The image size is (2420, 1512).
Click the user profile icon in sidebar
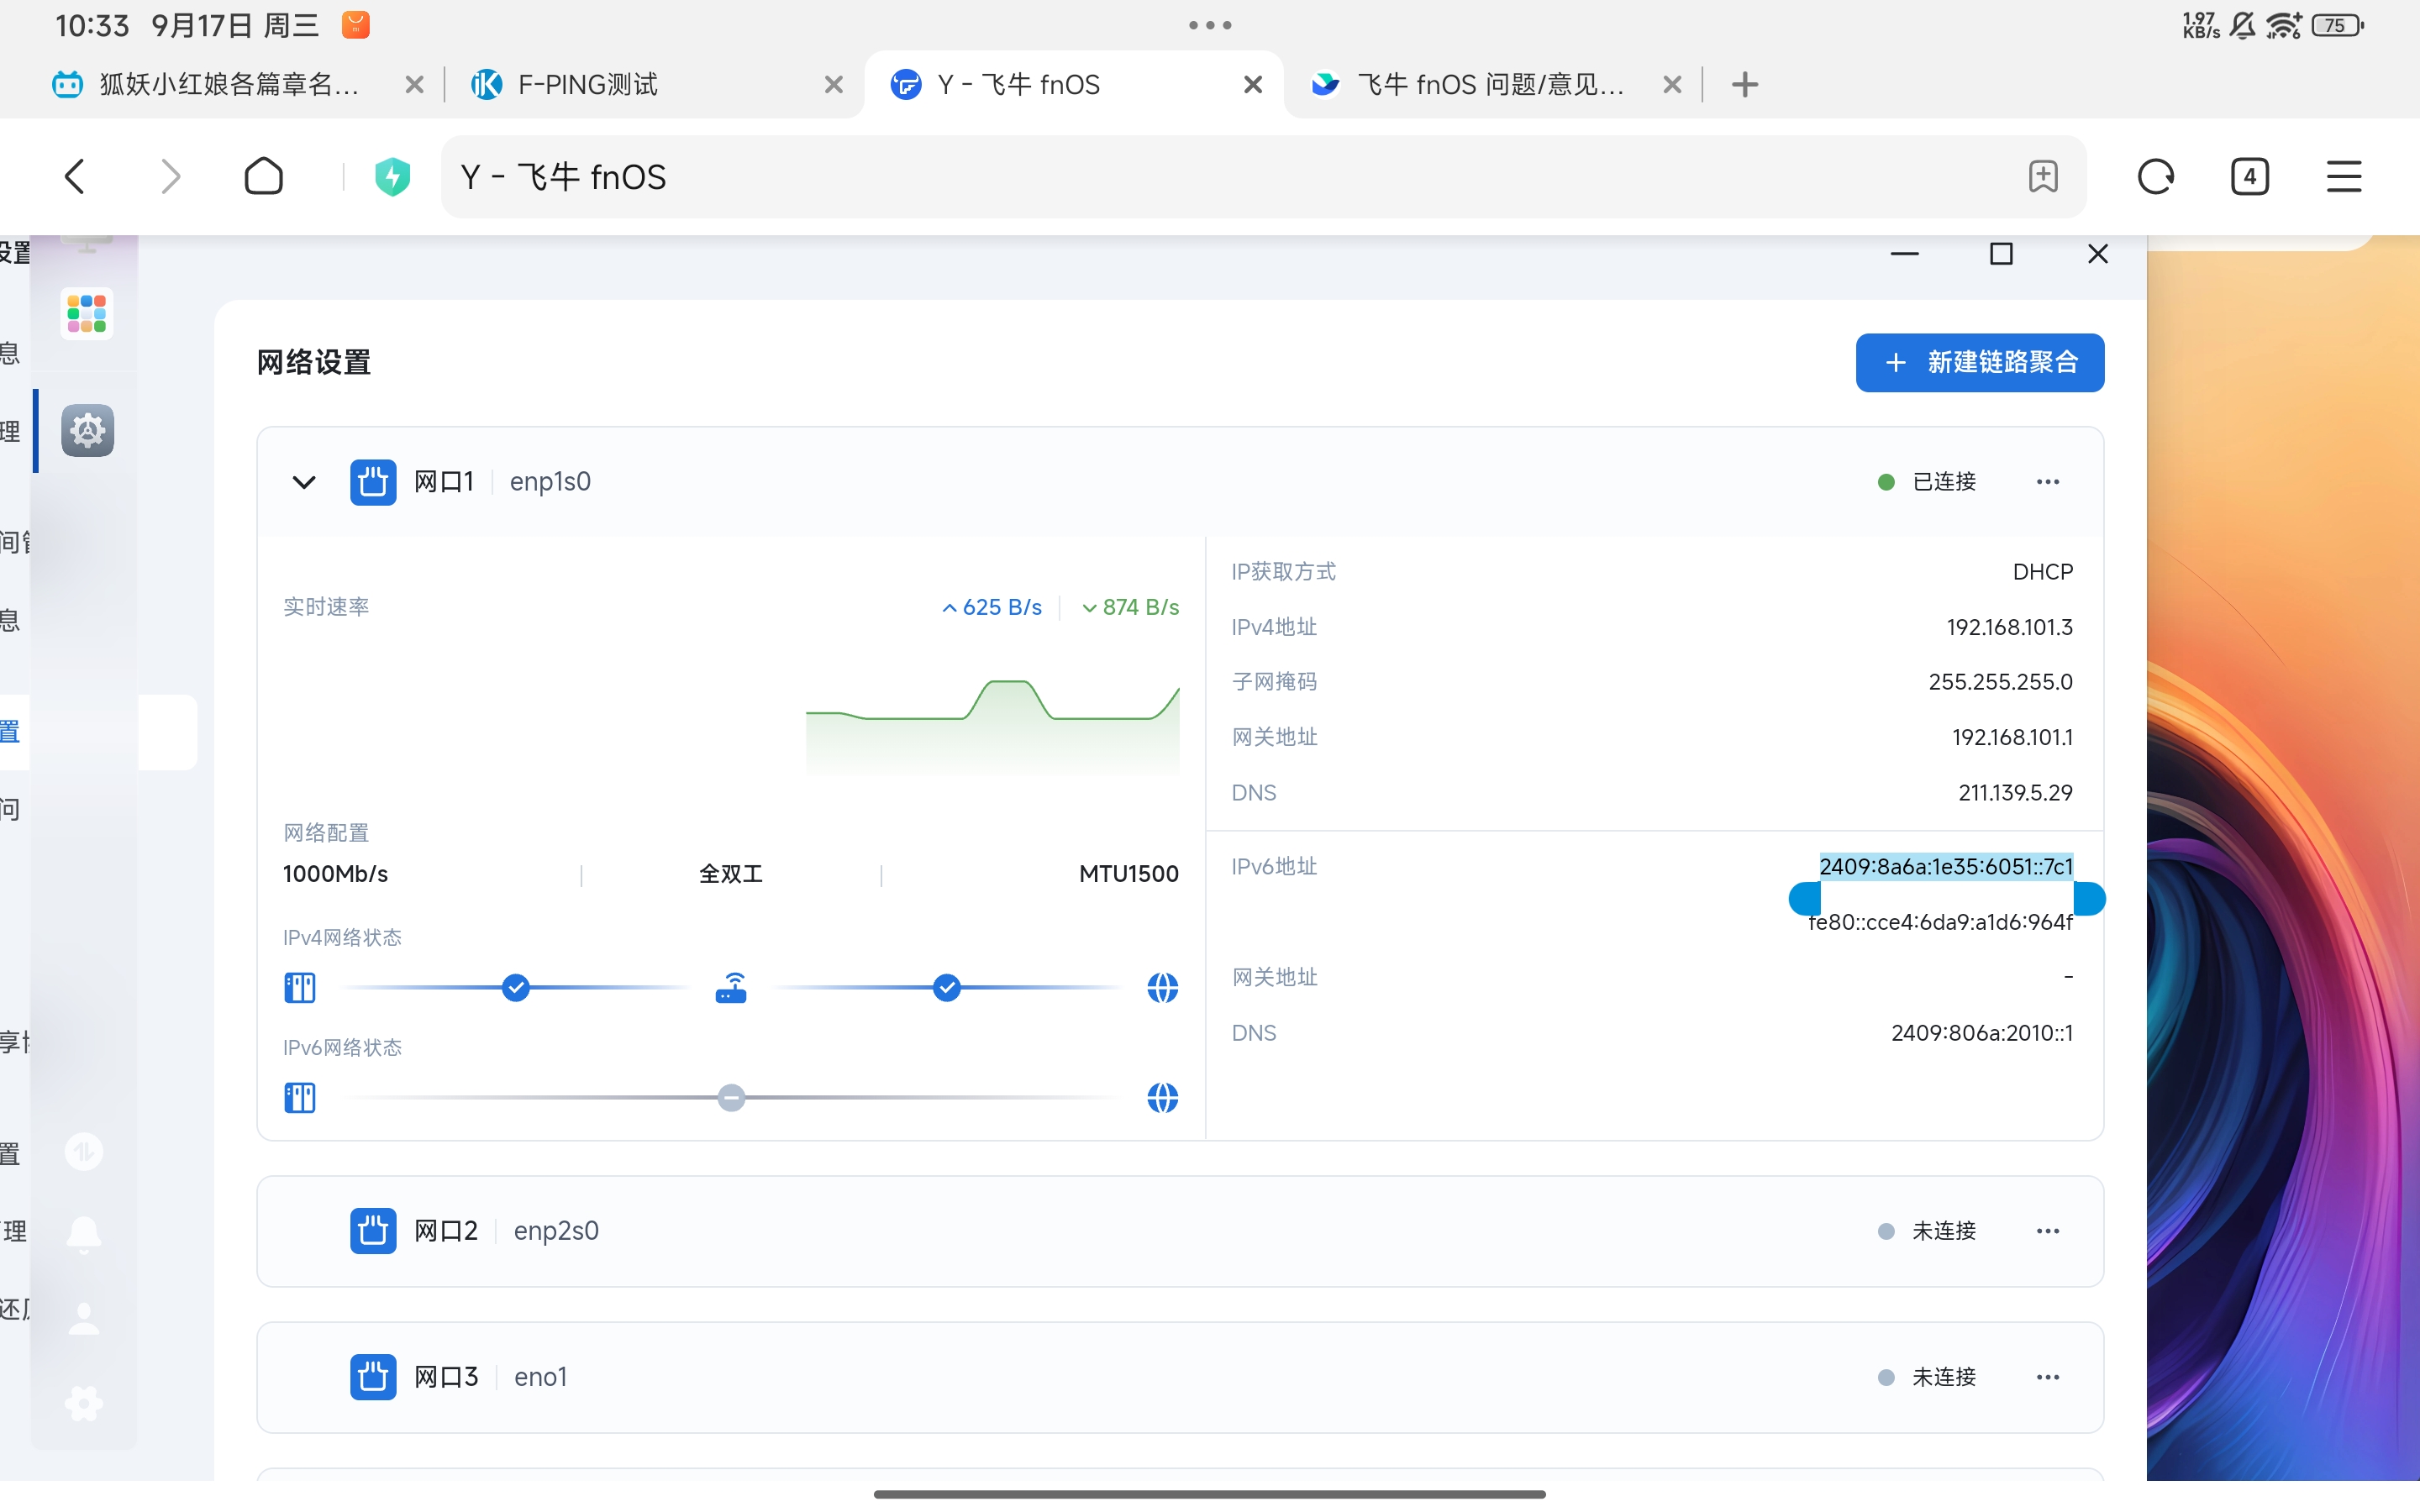point(84,1318)
